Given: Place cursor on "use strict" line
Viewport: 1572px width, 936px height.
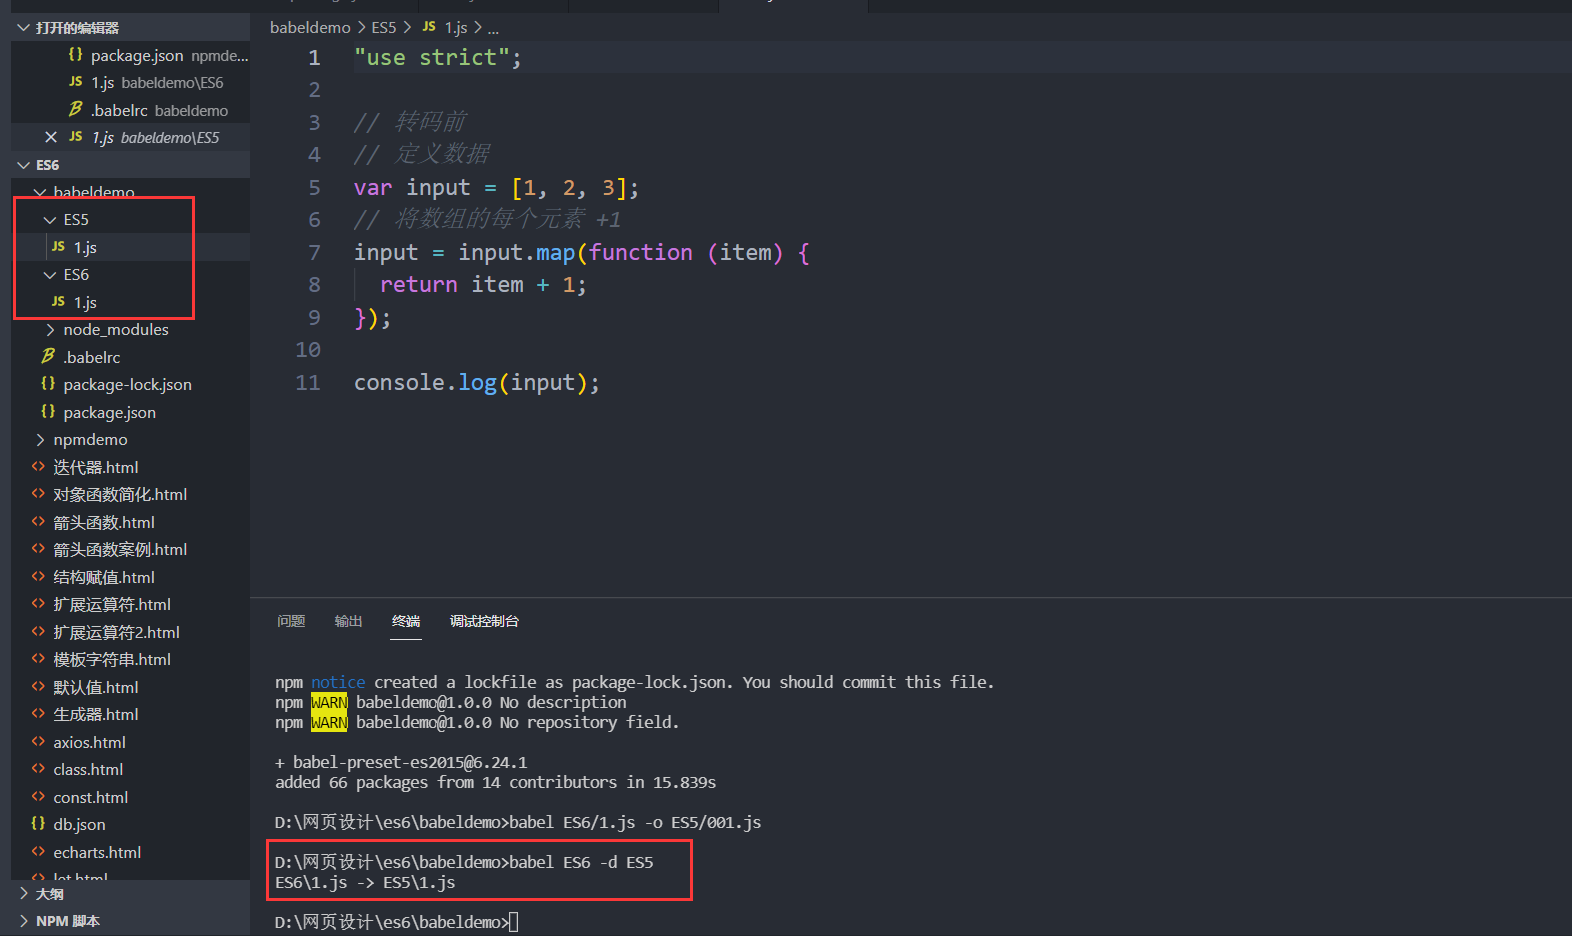Looking at the screenshot, I should pos(437,58).
